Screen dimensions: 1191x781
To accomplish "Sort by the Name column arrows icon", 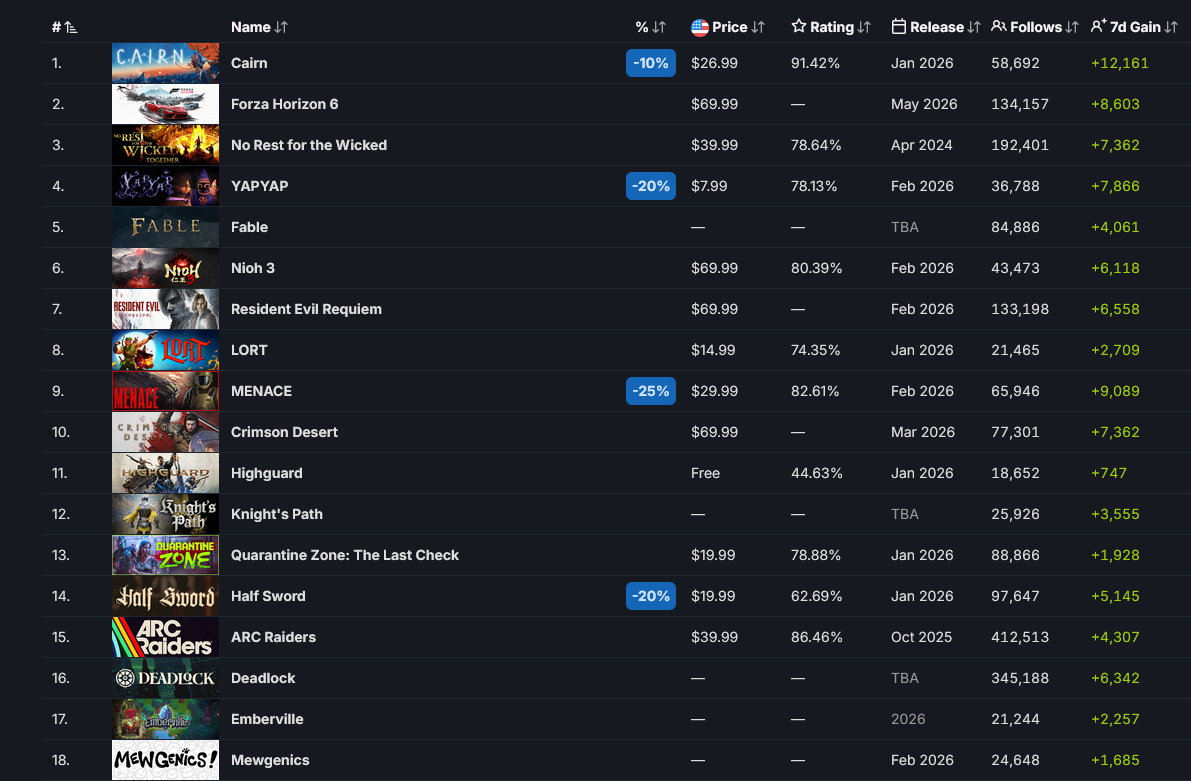I will pos(281,27).
